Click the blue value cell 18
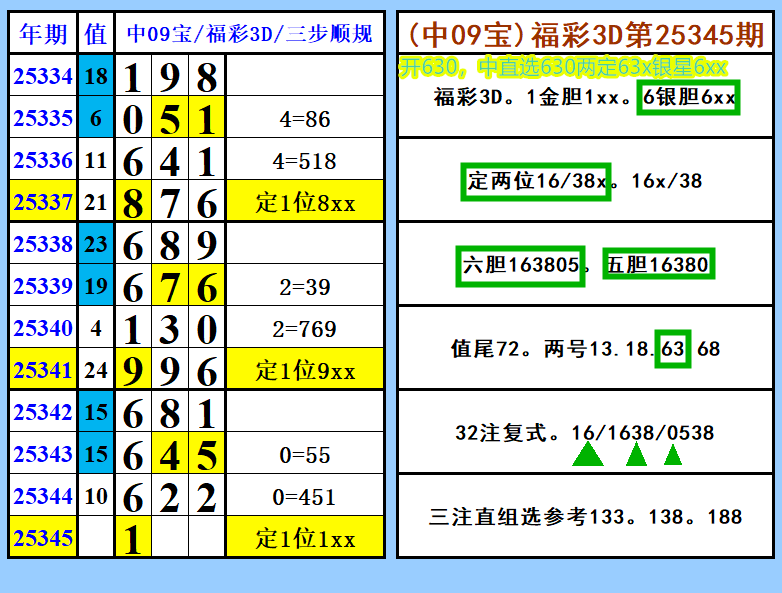782x593 pixels. click(x=96, y=75)
